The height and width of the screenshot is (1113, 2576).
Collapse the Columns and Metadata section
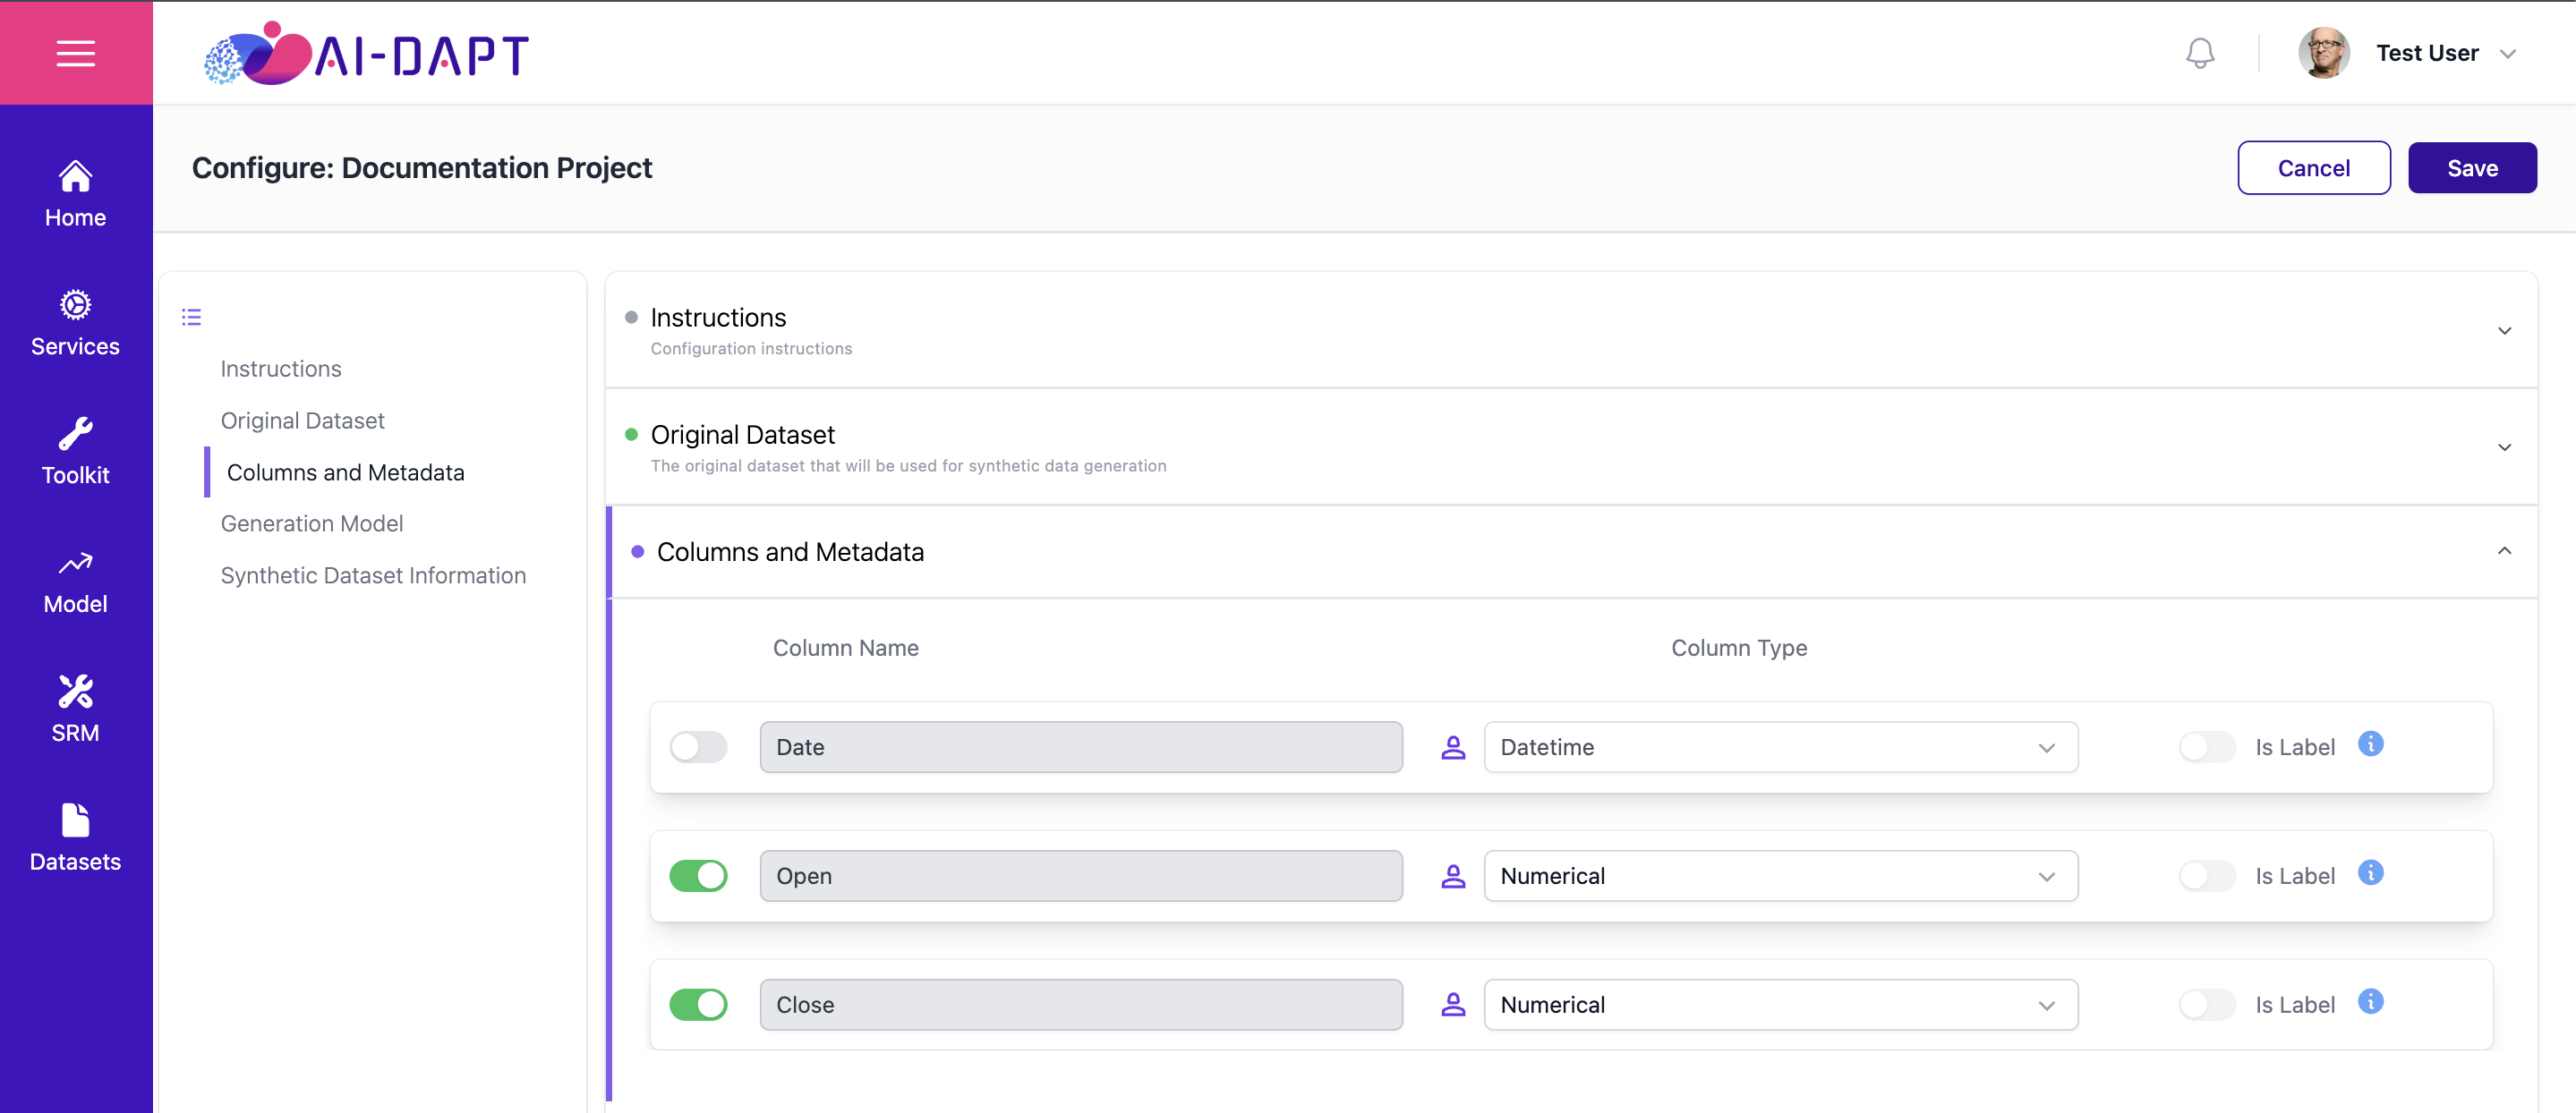point(2504,551)
